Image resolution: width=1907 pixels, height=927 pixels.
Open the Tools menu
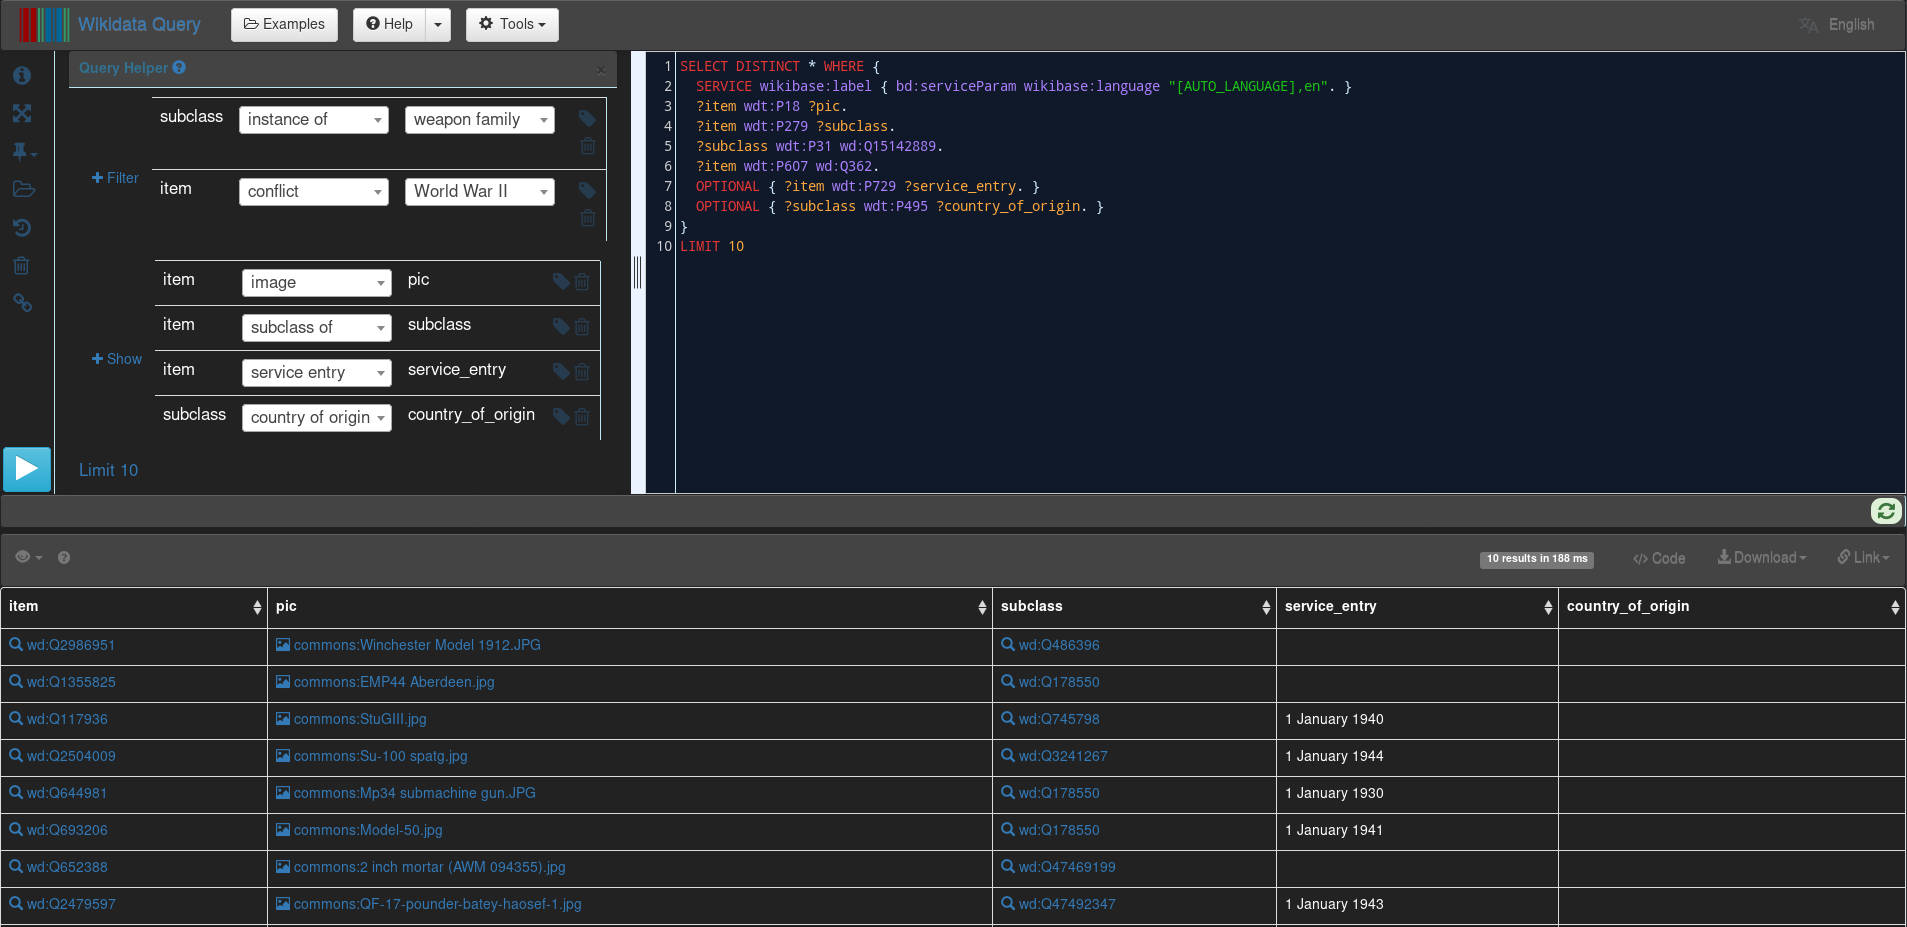[x=511, y=24]
